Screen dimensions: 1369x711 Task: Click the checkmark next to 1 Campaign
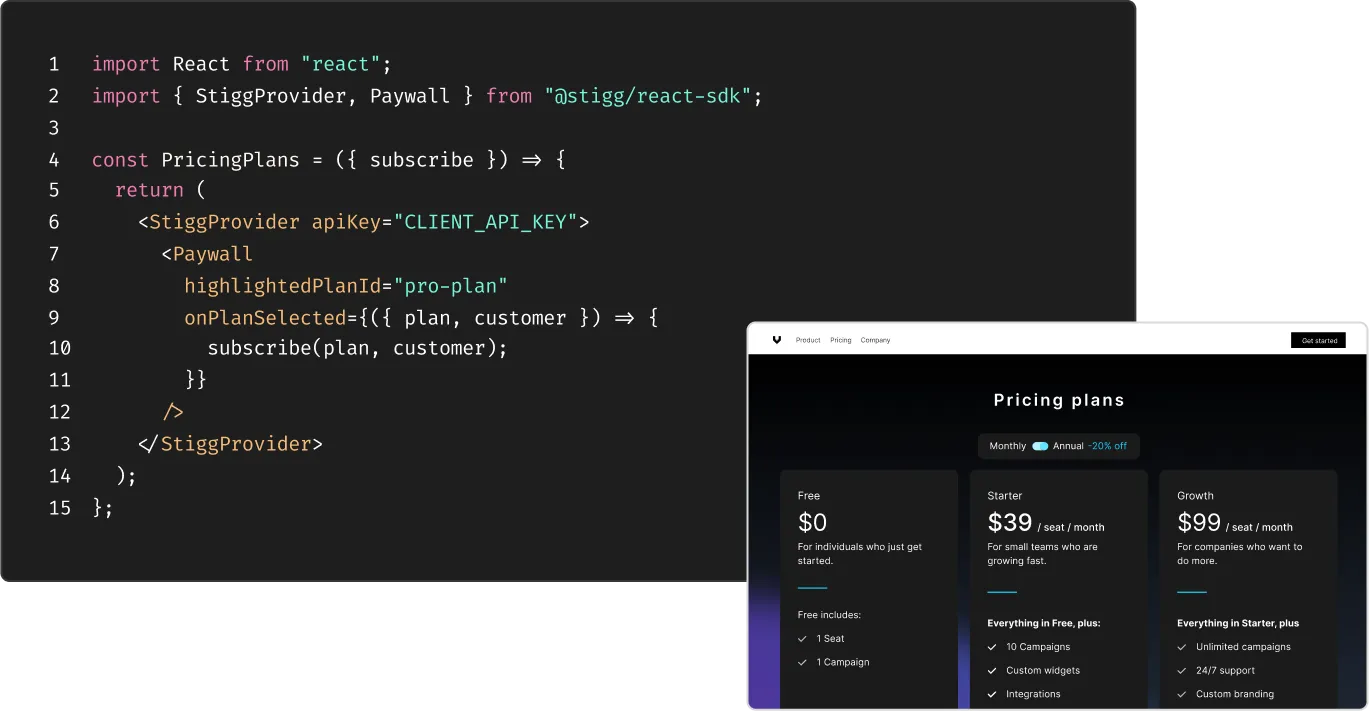coord(802,662)
